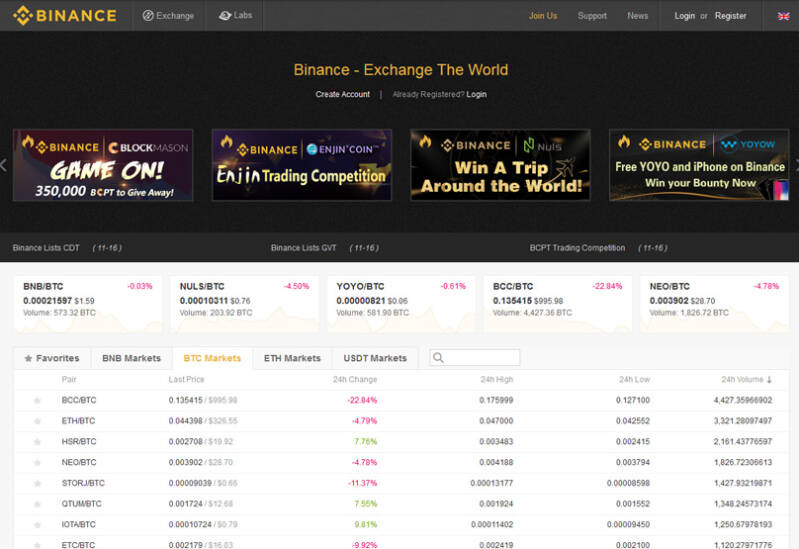Viewport: 799px width, 549px height.
Task: Open the Win A Trip Nuls banner
Action: 500,165
